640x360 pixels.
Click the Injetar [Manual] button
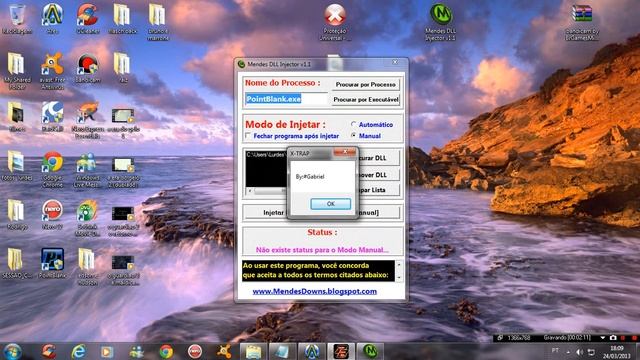[x=321, y=212]
